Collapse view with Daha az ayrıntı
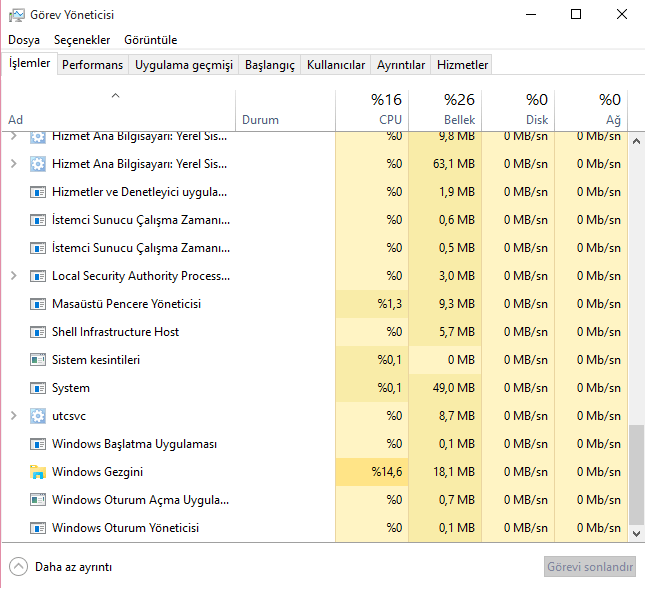This screenshot has height=589, width=645. click(x=61, y=567)
